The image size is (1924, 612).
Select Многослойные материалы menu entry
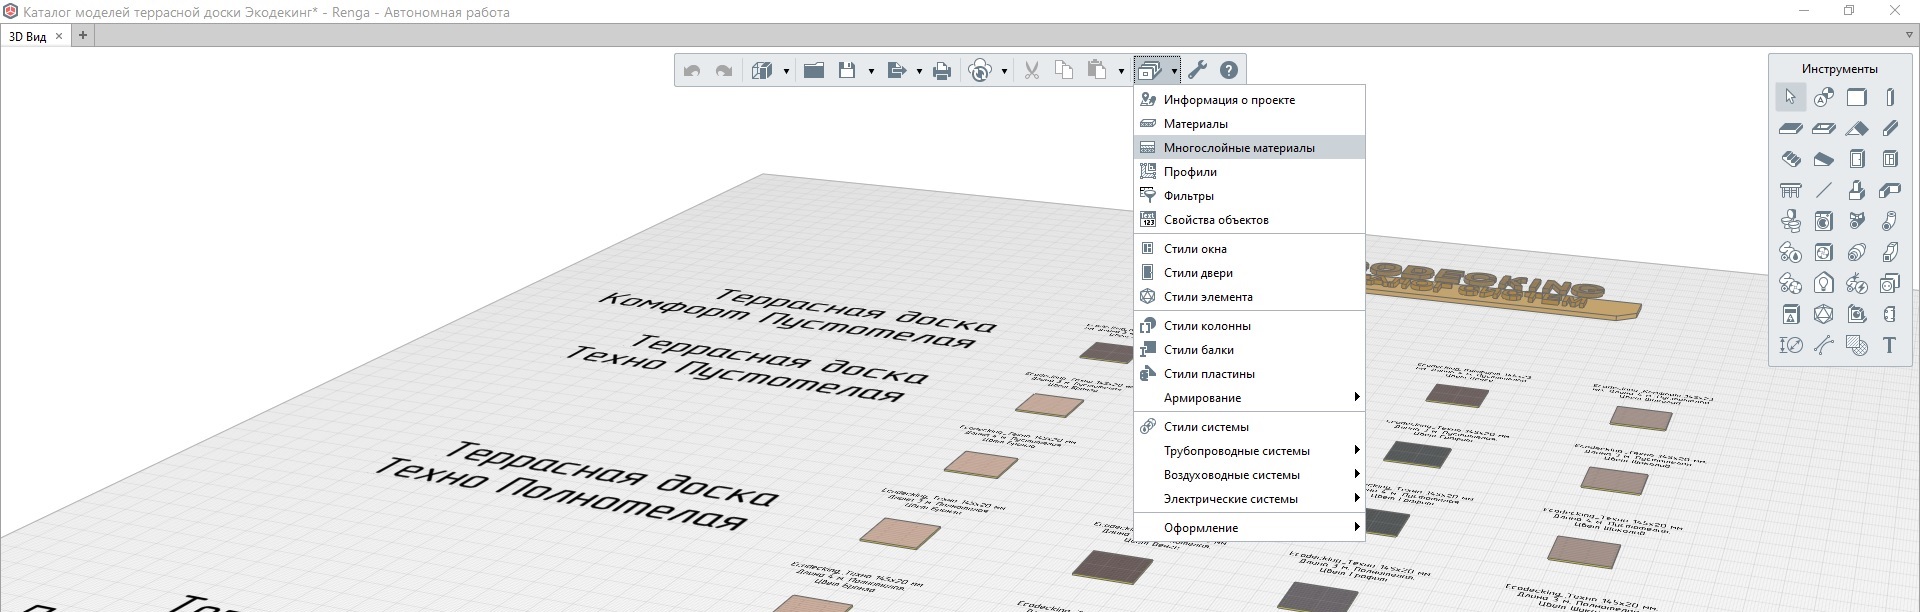(x=1250, y=148)
